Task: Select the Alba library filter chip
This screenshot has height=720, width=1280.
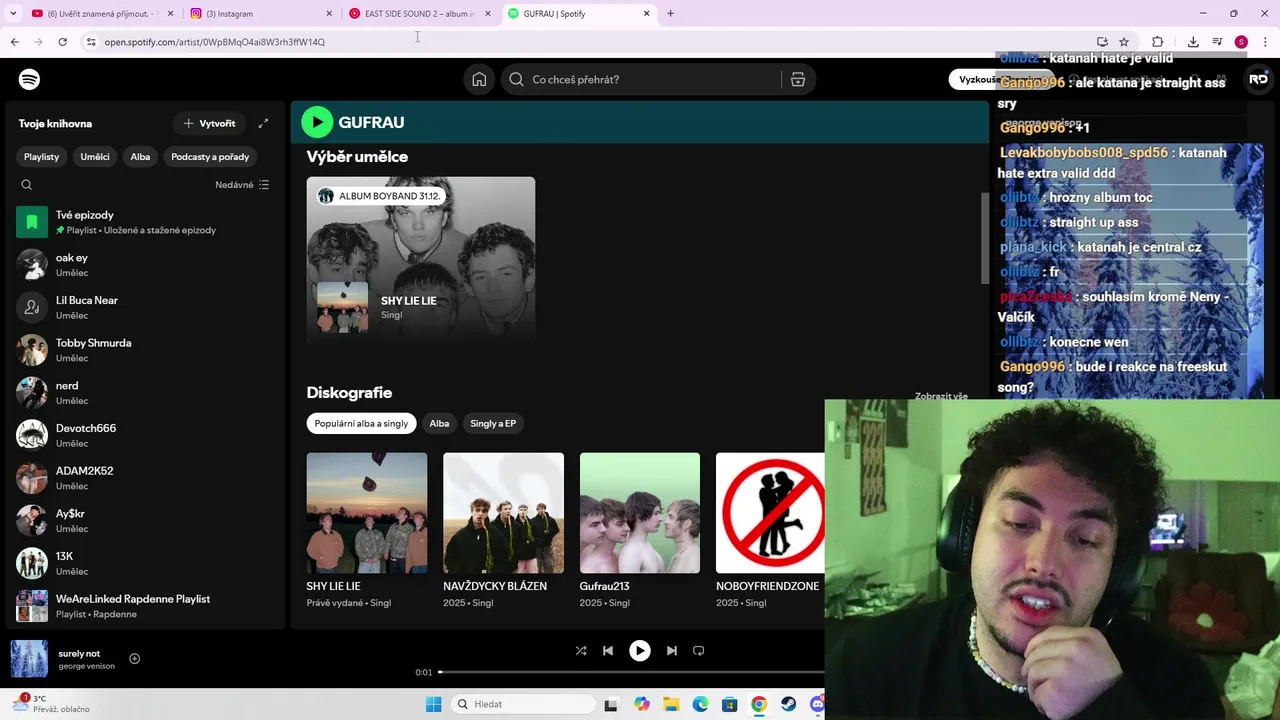Action: (140, 156)
